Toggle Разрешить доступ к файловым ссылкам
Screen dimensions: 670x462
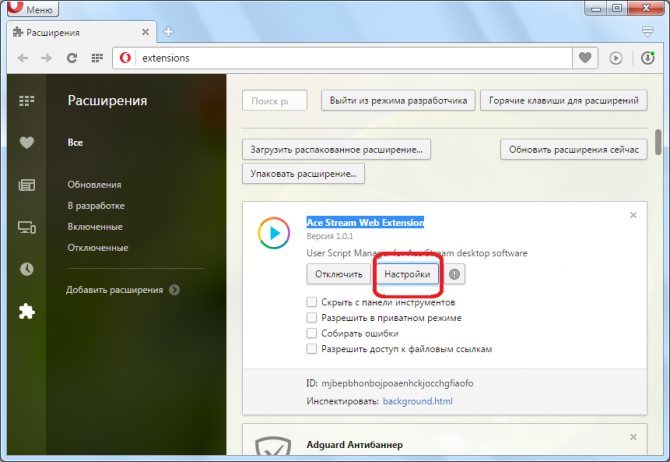point(311,349)
